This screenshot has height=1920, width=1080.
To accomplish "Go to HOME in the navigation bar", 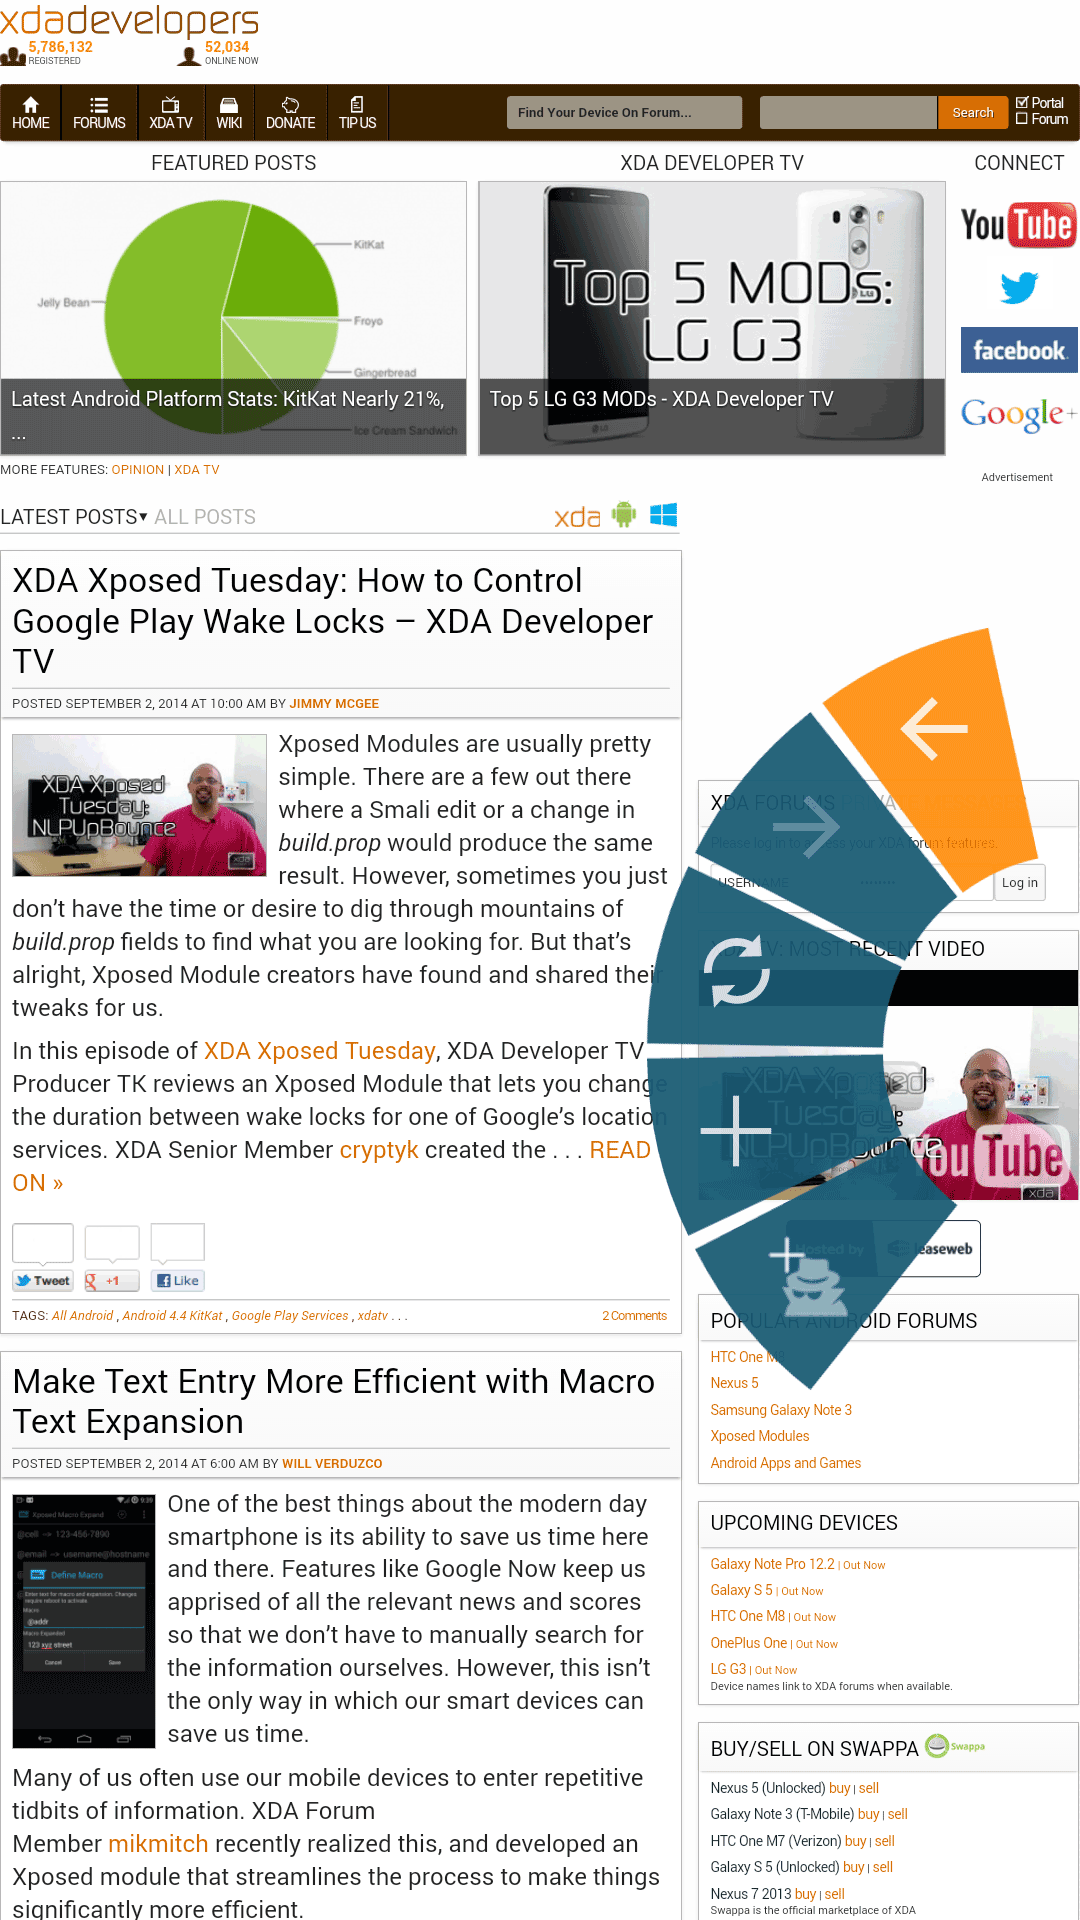I will point(31,113).
